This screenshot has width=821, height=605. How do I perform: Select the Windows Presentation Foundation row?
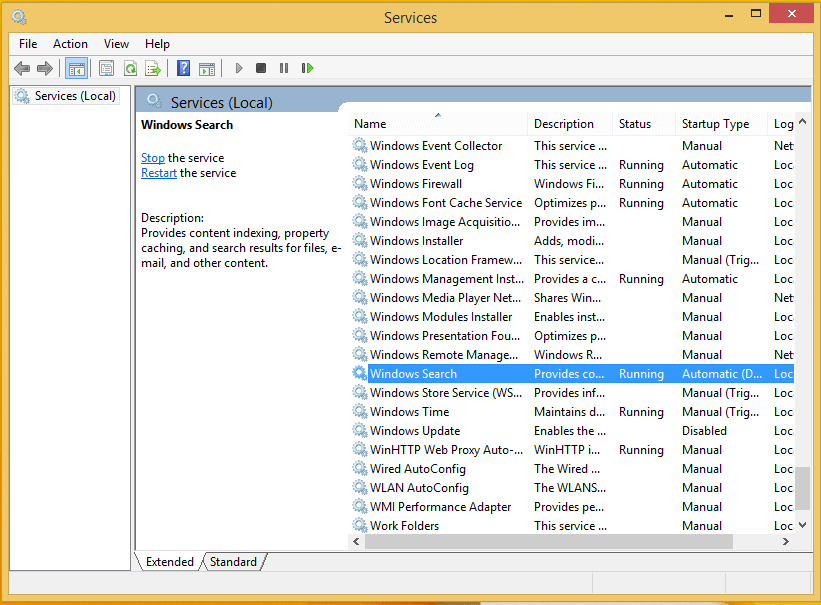[x=572, y=336]
